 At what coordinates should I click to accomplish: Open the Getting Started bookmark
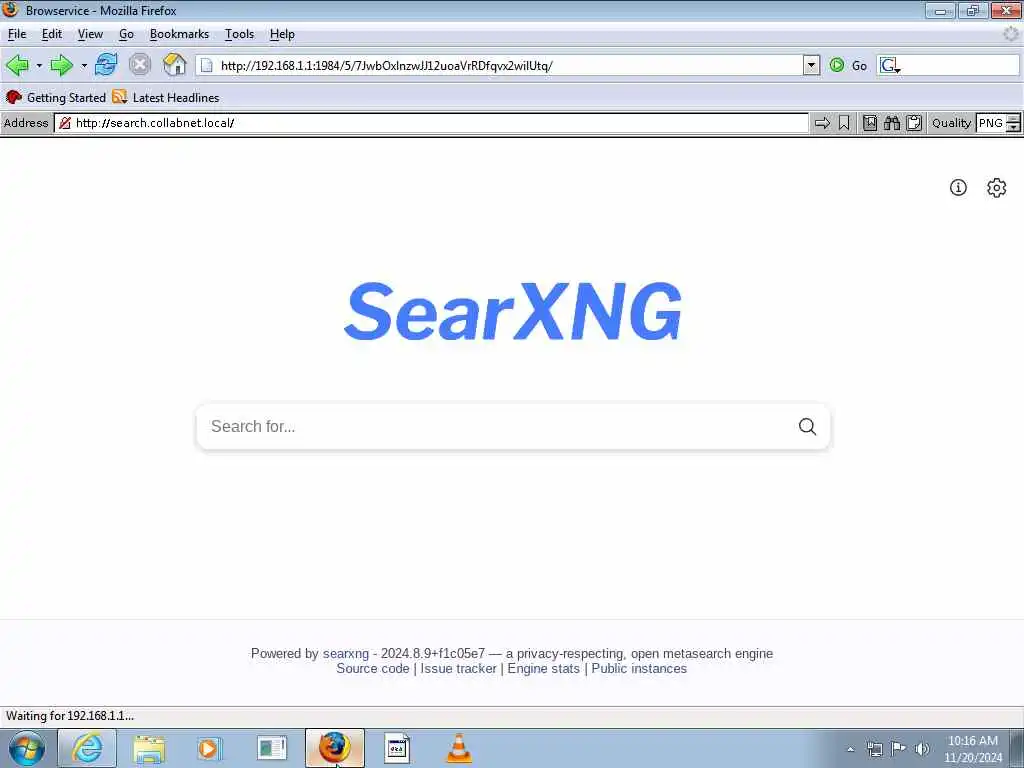[x=56, y=97]
